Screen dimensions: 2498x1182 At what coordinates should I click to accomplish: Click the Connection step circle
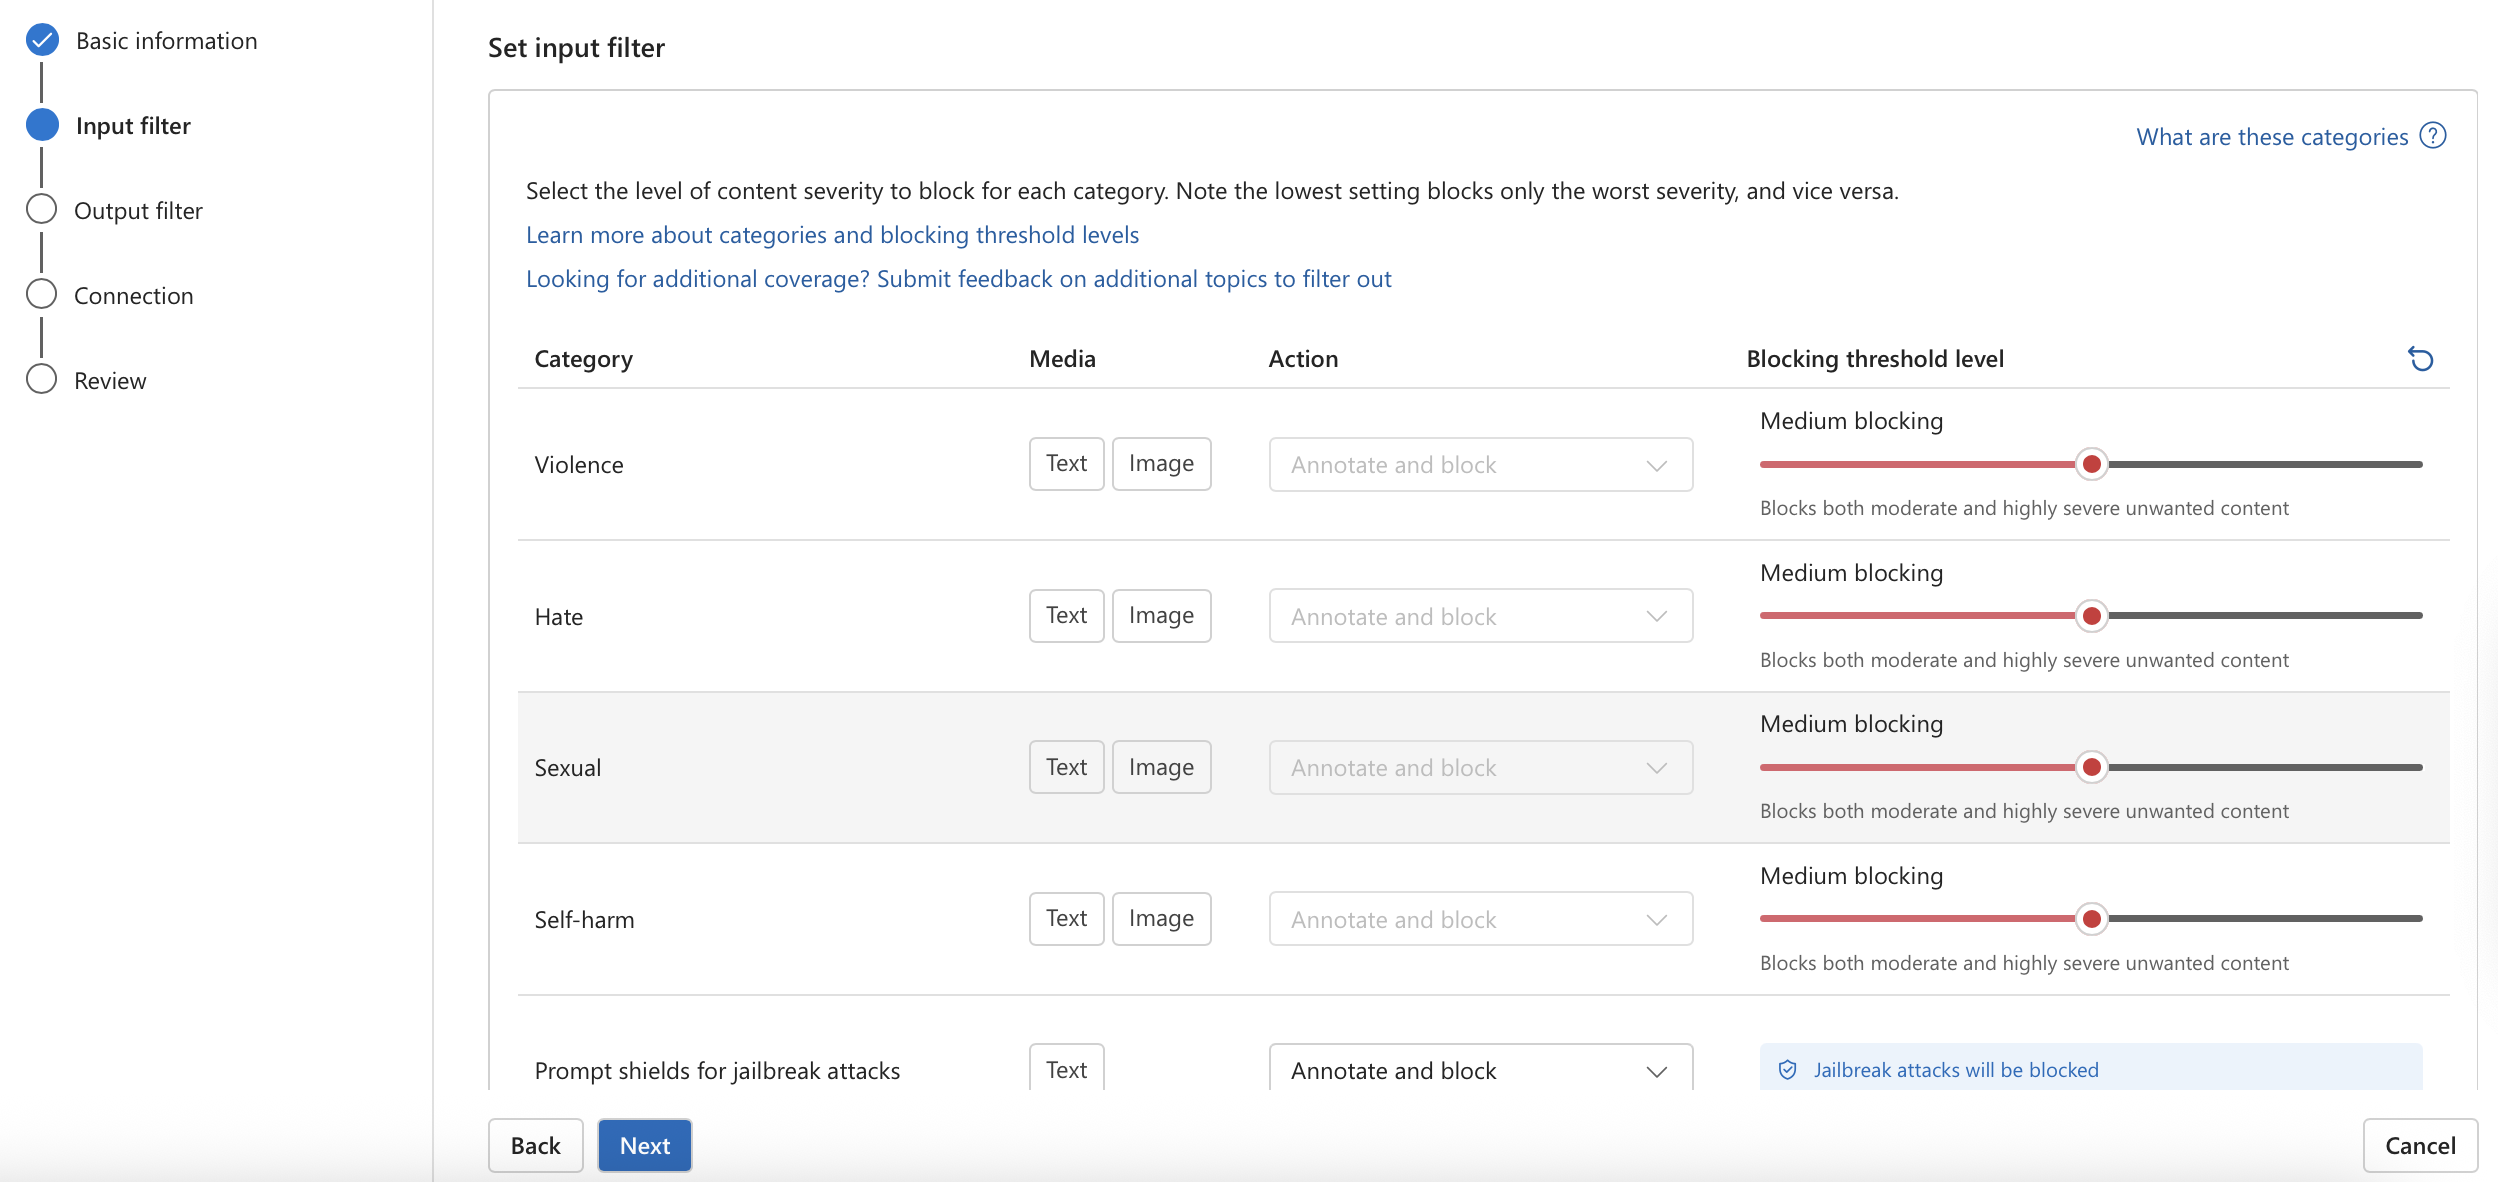41,294
